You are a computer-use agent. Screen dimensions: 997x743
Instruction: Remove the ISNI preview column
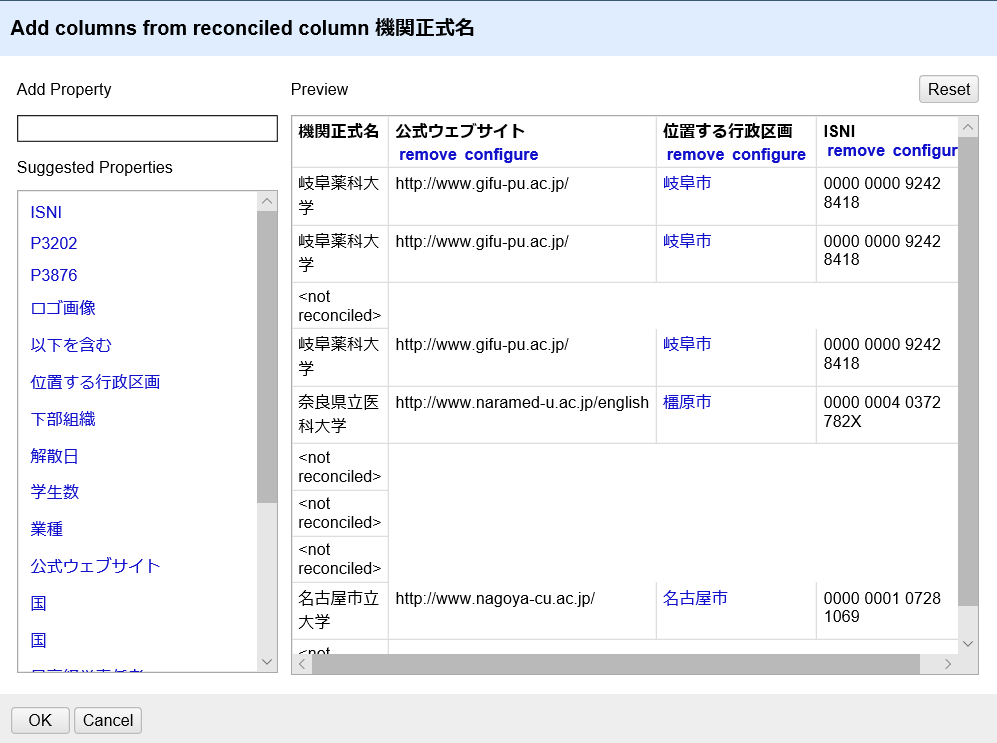(x=856, y=151)
